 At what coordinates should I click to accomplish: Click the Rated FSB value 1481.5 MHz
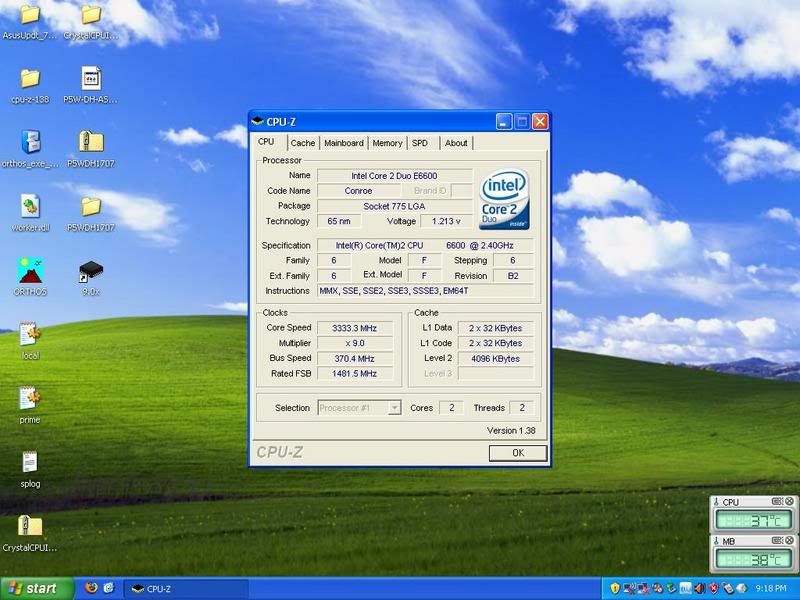(x=355, y=373)
